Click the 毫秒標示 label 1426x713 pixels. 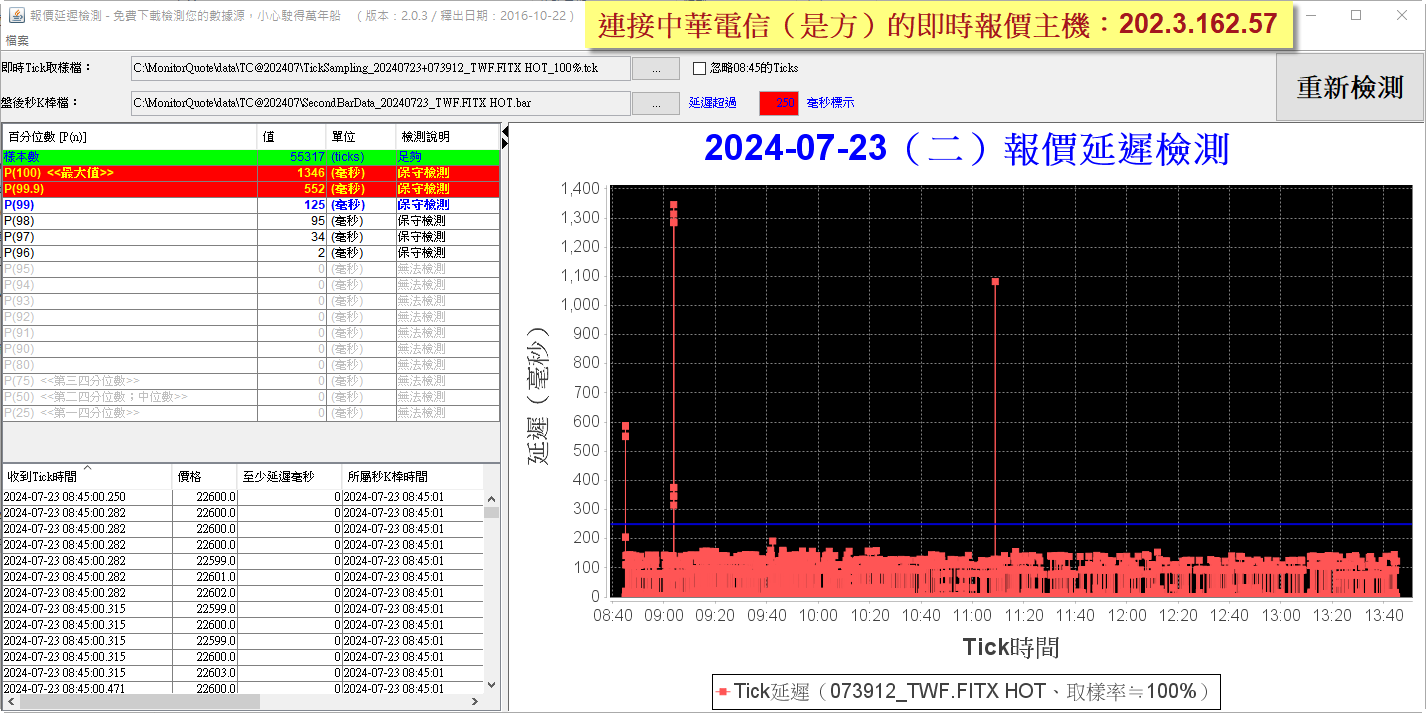[830, 103]
